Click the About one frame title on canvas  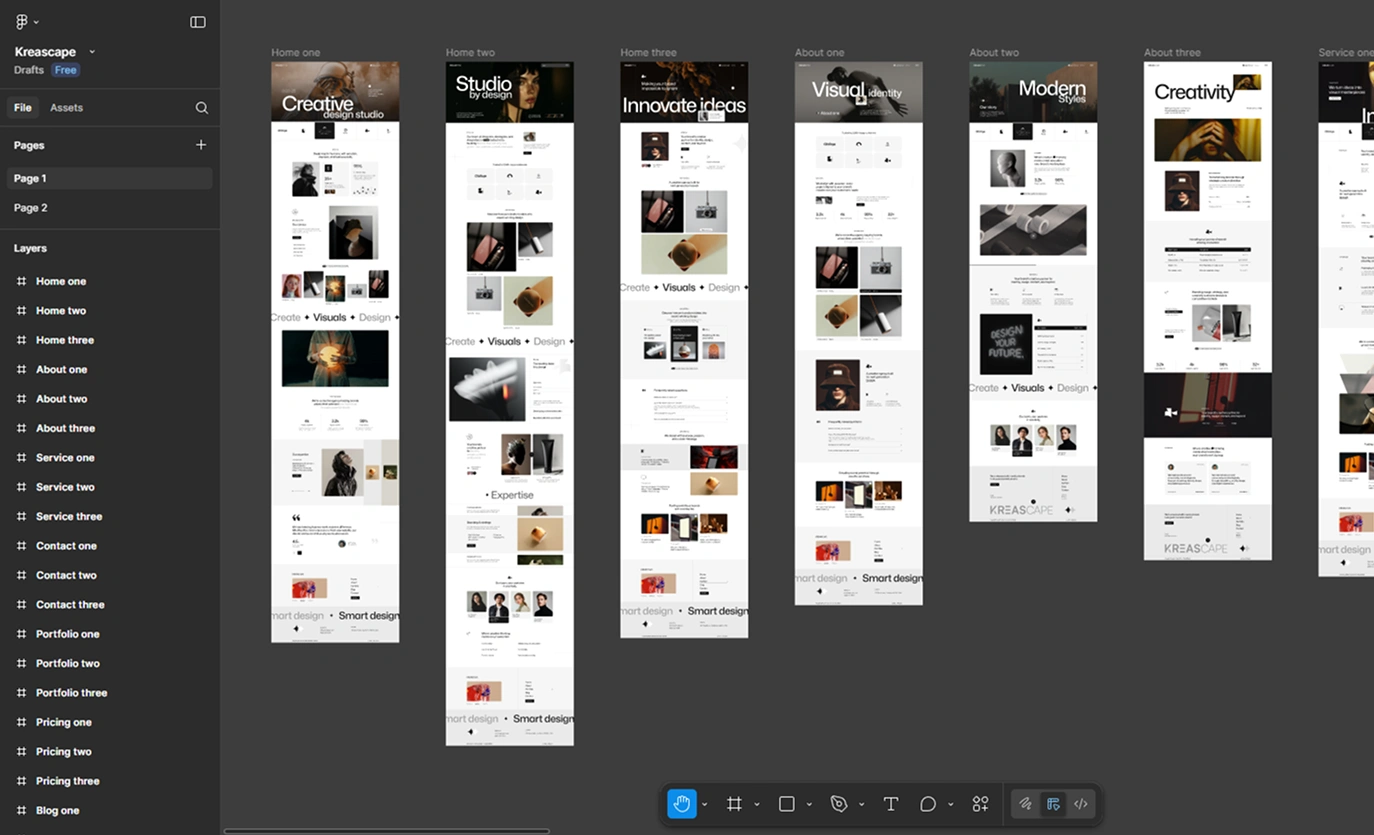(820, 53)
